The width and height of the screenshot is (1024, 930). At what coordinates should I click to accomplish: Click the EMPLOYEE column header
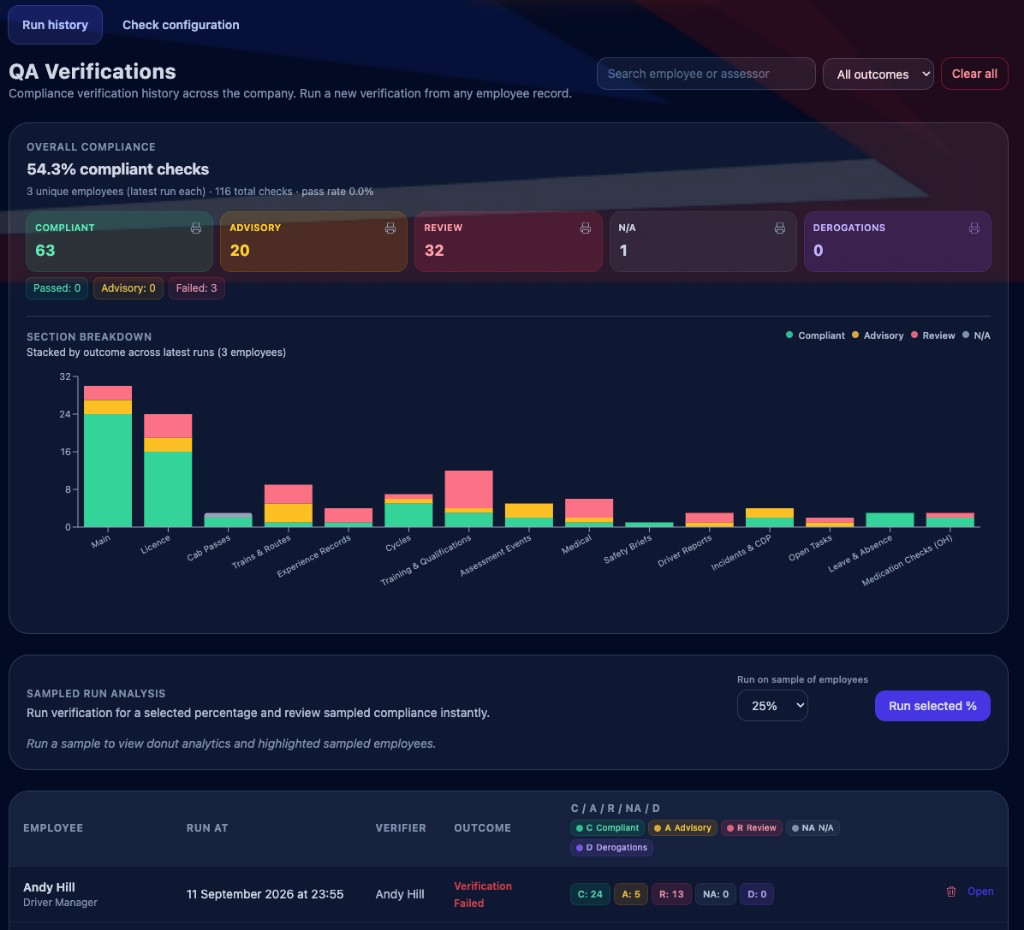pos(53,827)
